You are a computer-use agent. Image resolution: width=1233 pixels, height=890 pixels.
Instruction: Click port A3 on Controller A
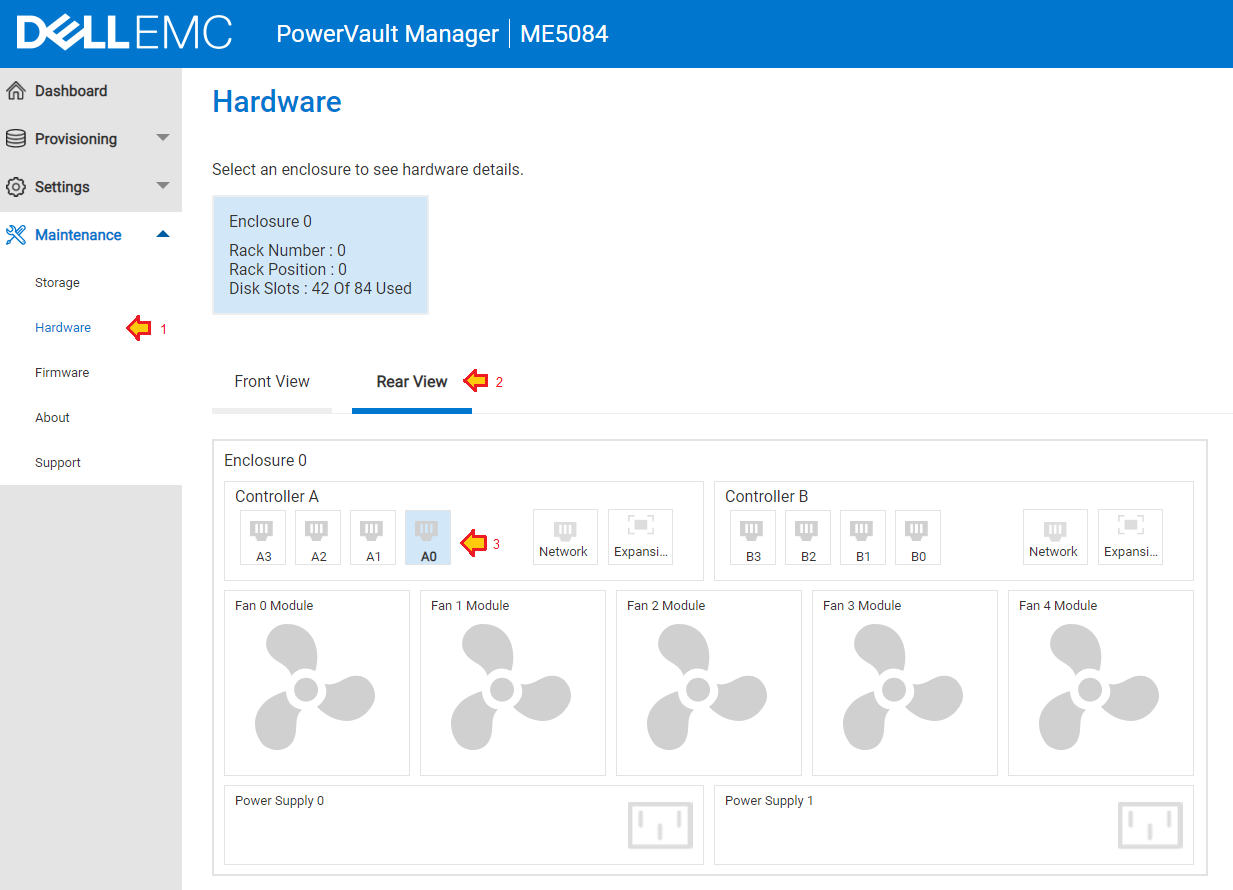pos(262,536)
